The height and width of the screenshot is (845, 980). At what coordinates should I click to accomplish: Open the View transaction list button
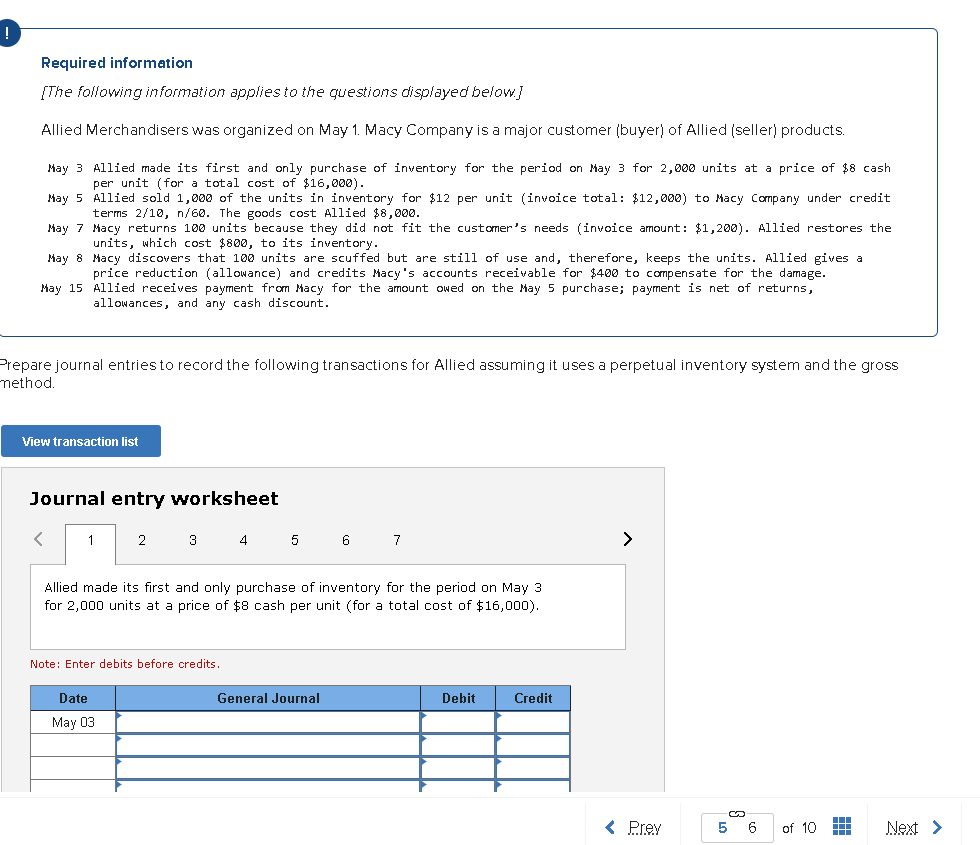coord(81,441)
